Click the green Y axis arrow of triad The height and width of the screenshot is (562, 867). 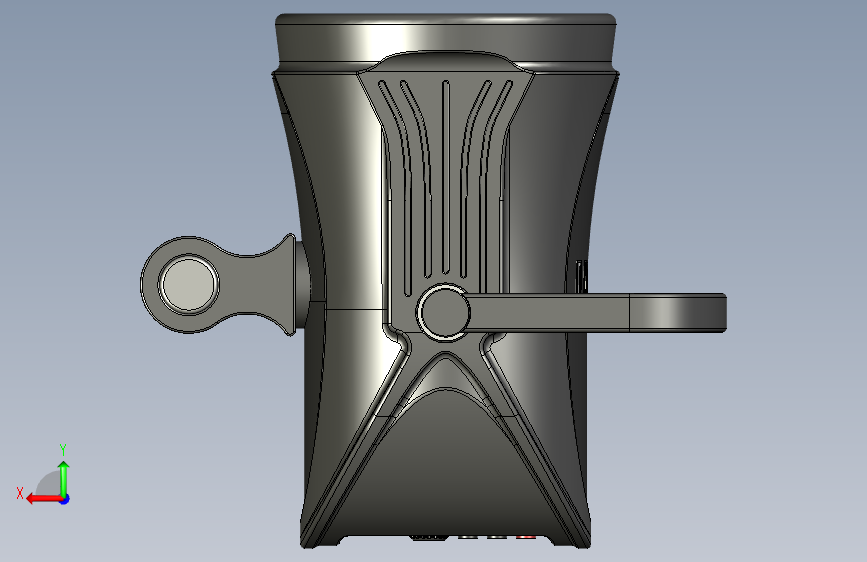[64, 478]
